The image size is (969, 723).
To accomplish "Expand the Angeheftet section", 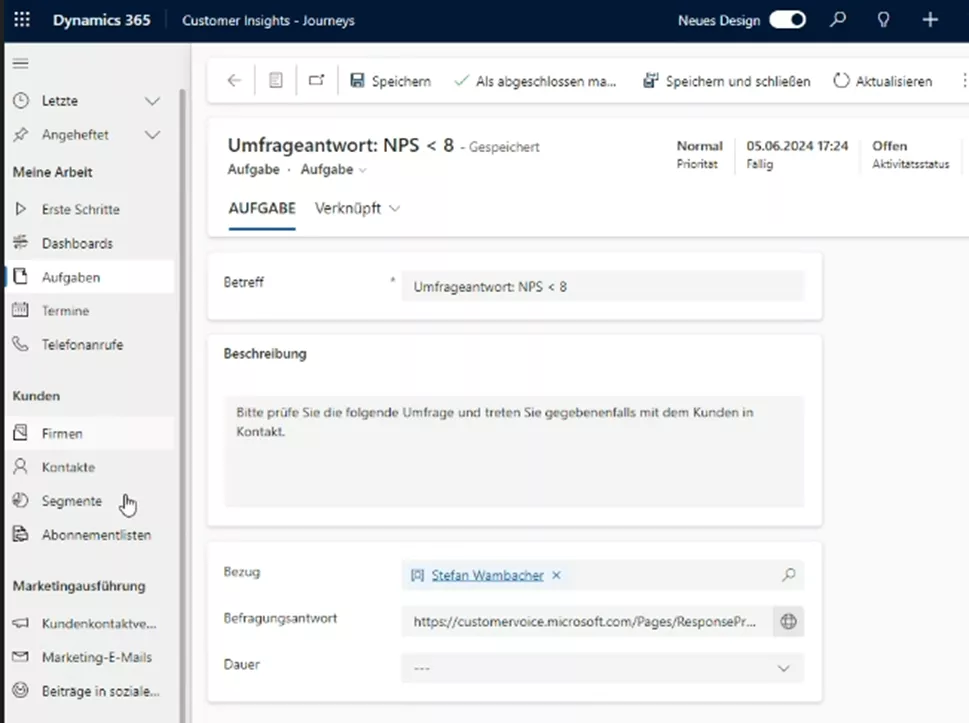I will (x=152, y=134).
